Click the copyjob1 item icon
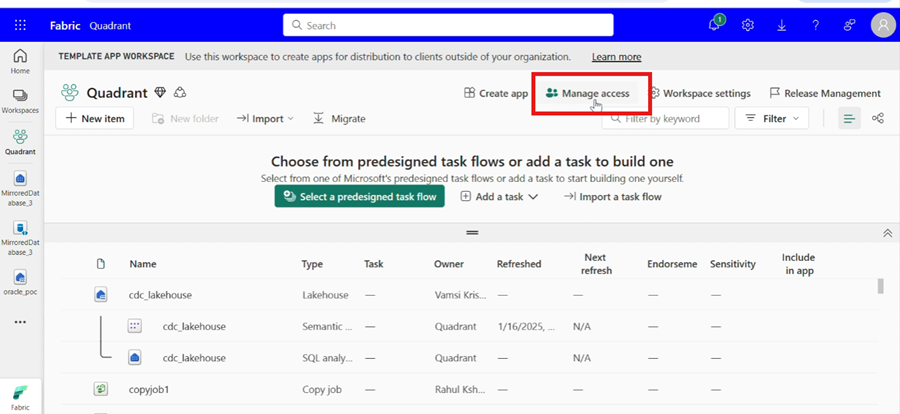The width and height of the screenshot is (900, 414). tap(101, 389)
